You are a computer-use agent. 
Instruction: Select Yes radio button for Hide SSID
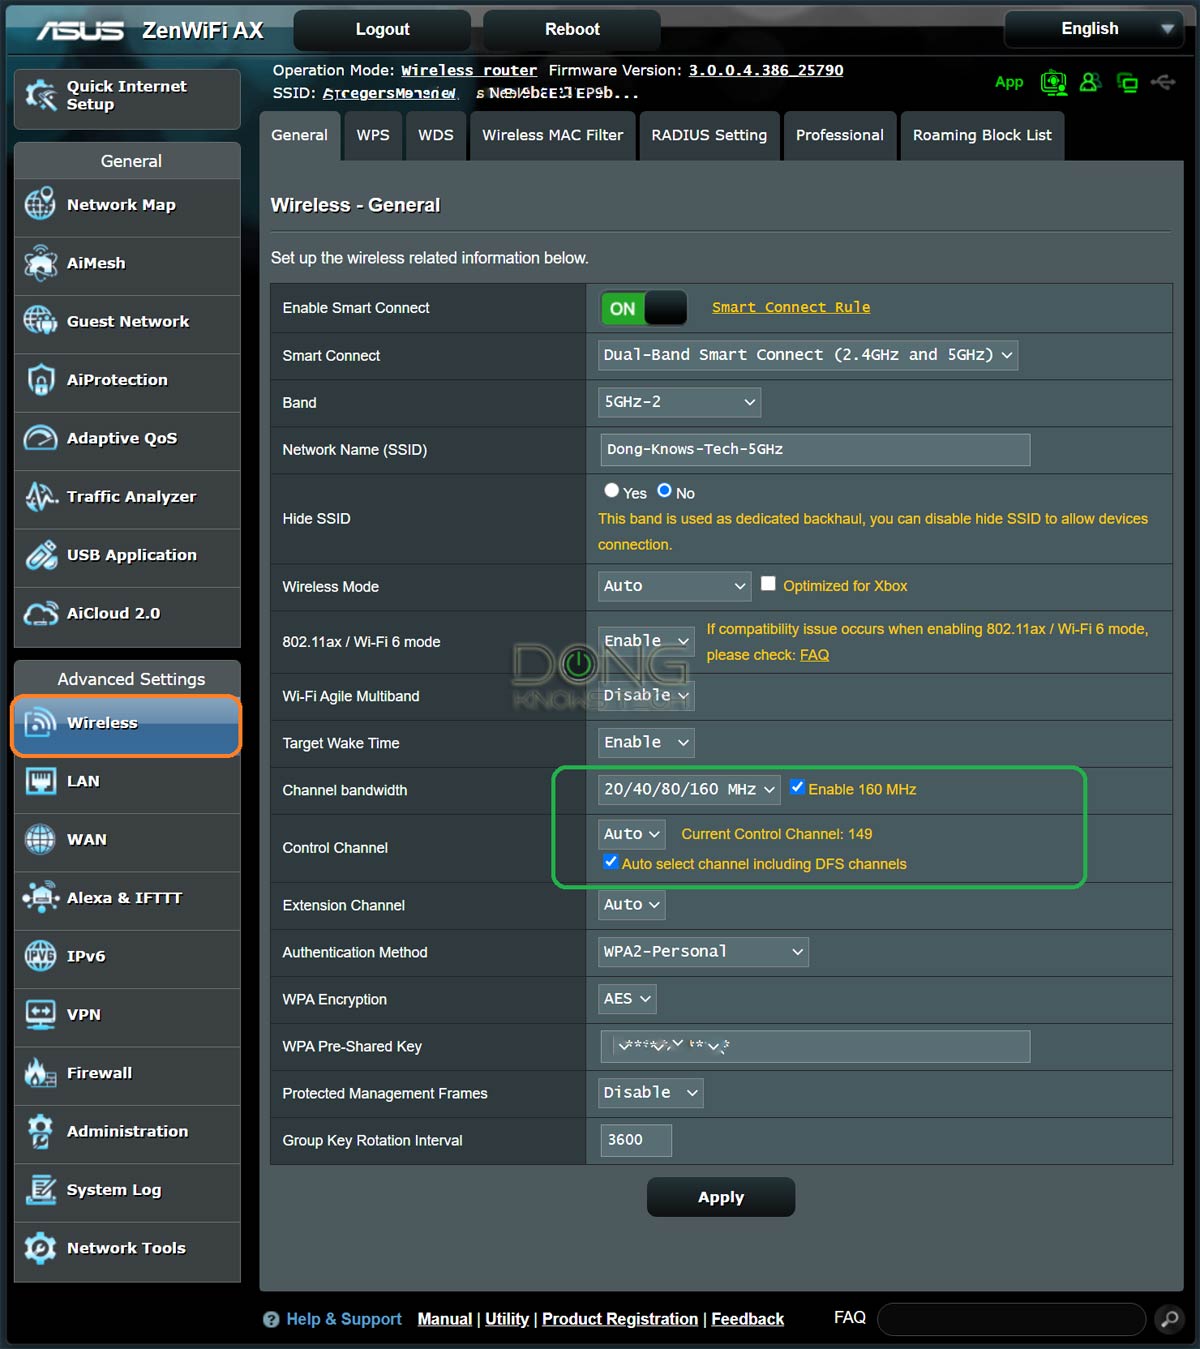[611, 491]
